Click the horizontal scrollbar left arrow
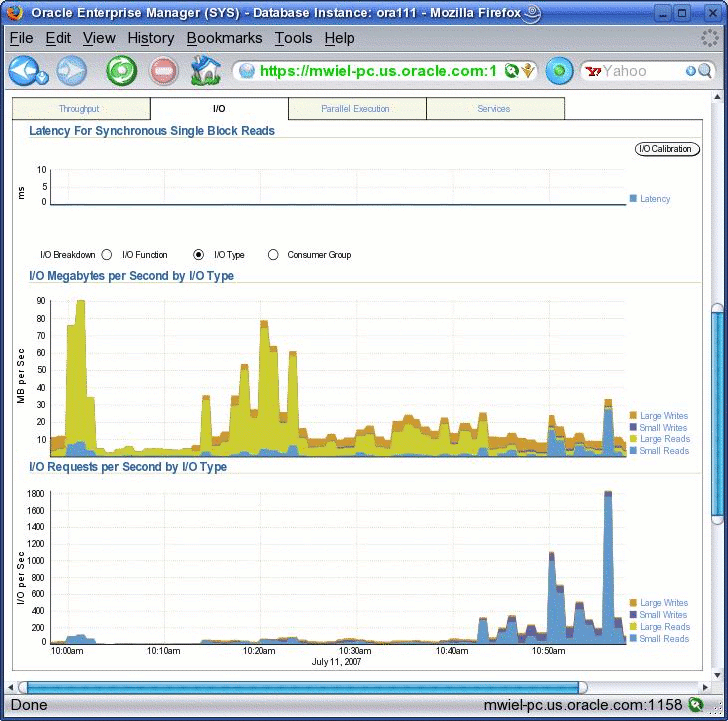 pos(10,687)
